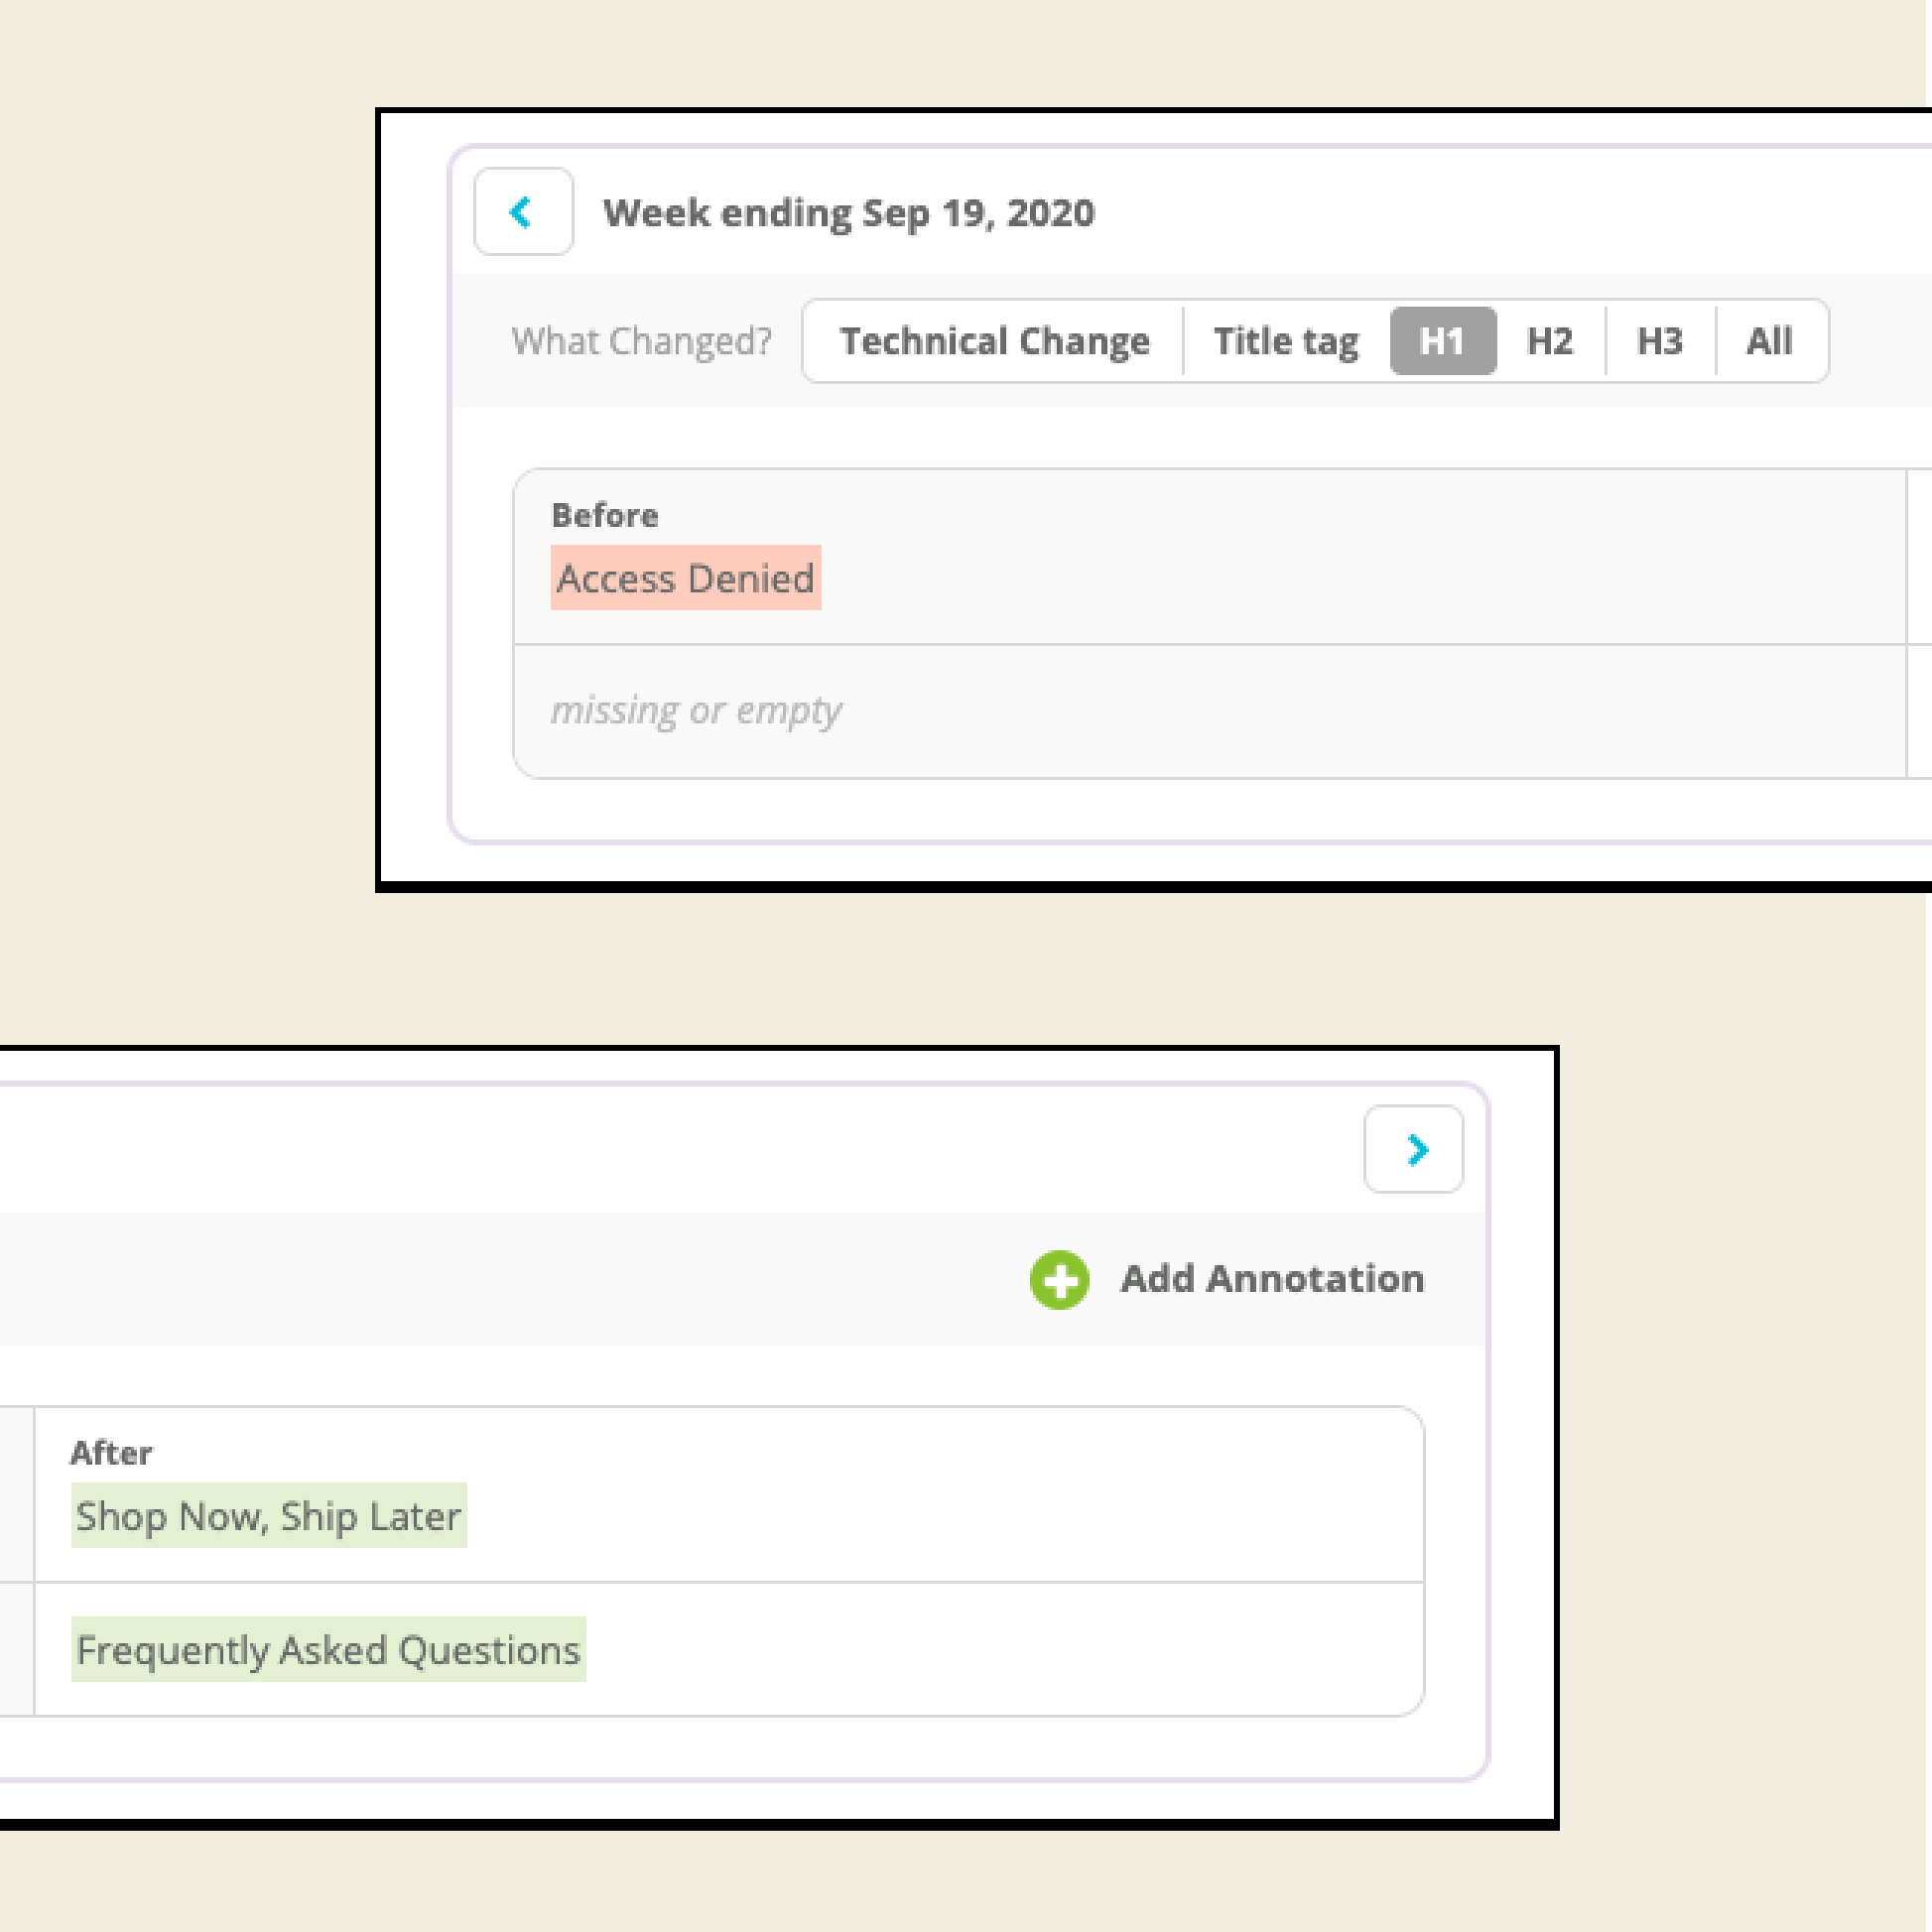Click the What Changed? label

coord(642,341)
